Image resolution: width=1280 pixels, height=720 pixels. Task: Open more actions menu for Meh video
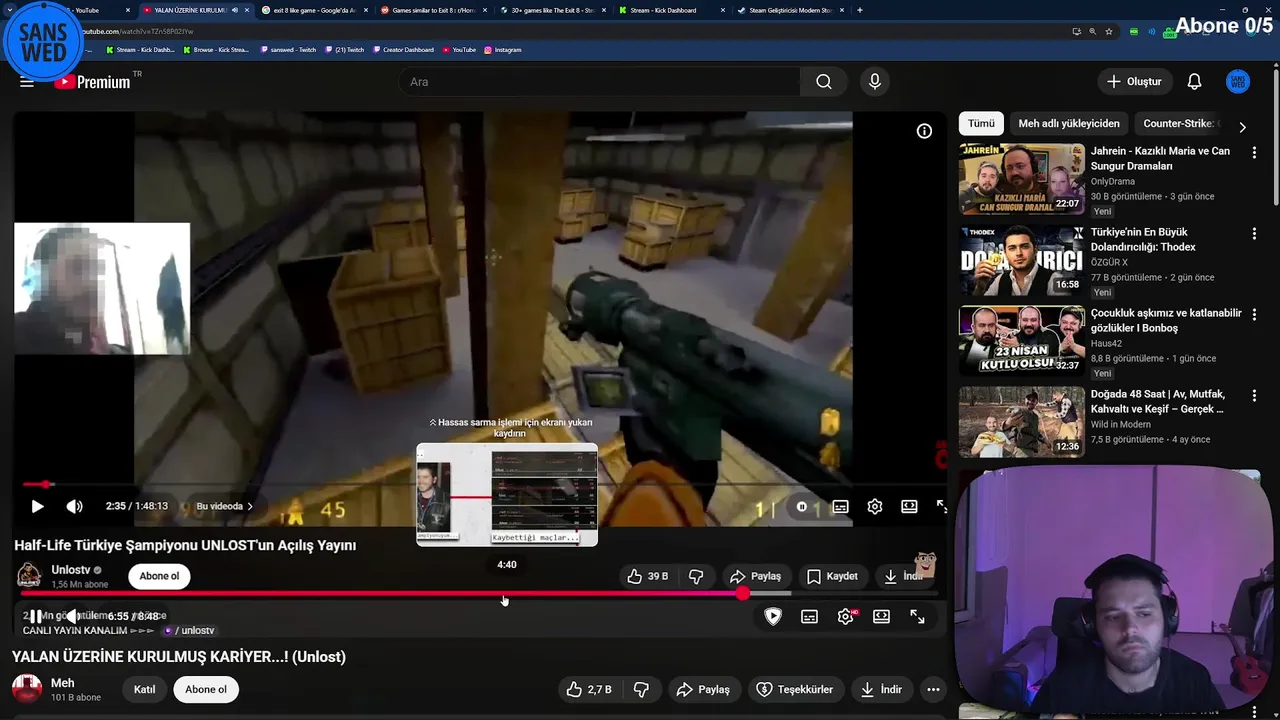pyautogui.click(x=933, y=690)
